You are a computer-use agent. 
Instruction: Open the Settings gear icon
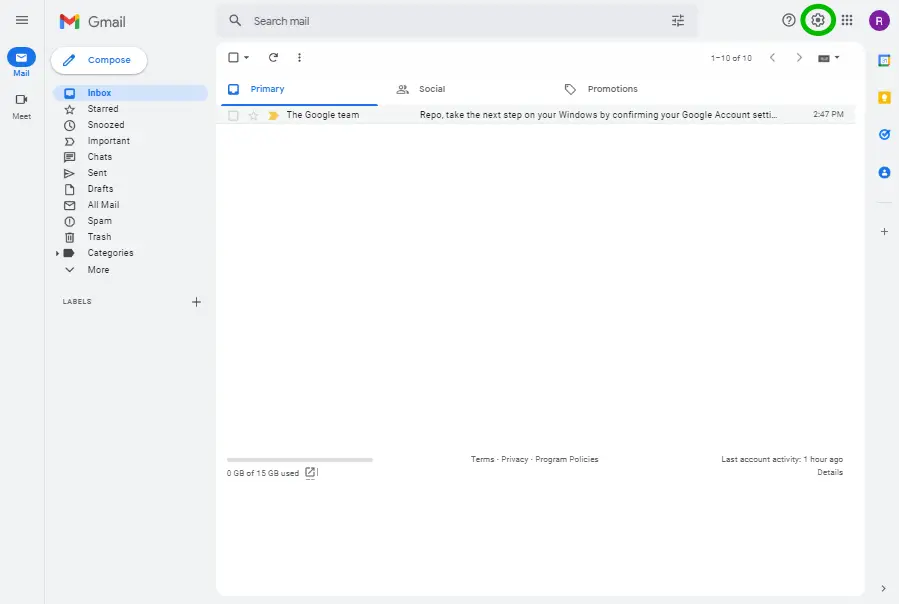pyautogui.click(x=818, y=20)
